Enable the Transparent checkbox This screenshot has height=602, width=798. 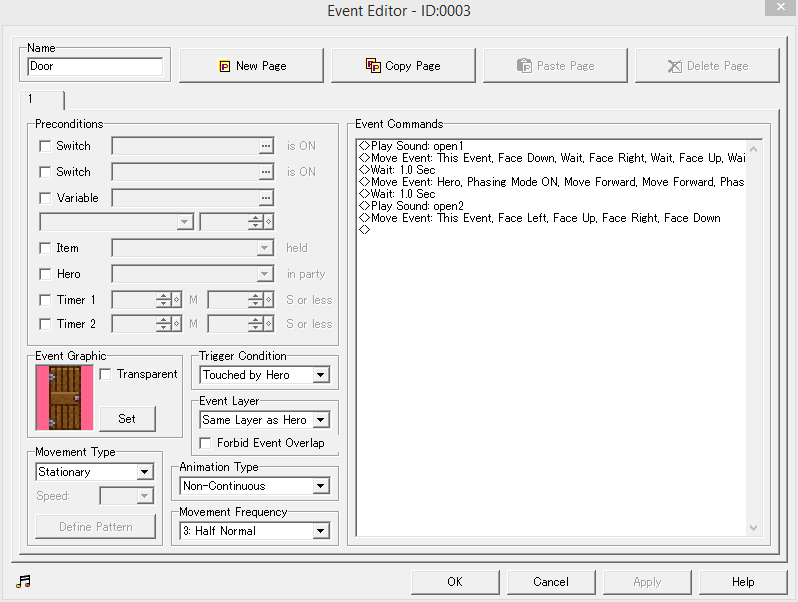105,374
